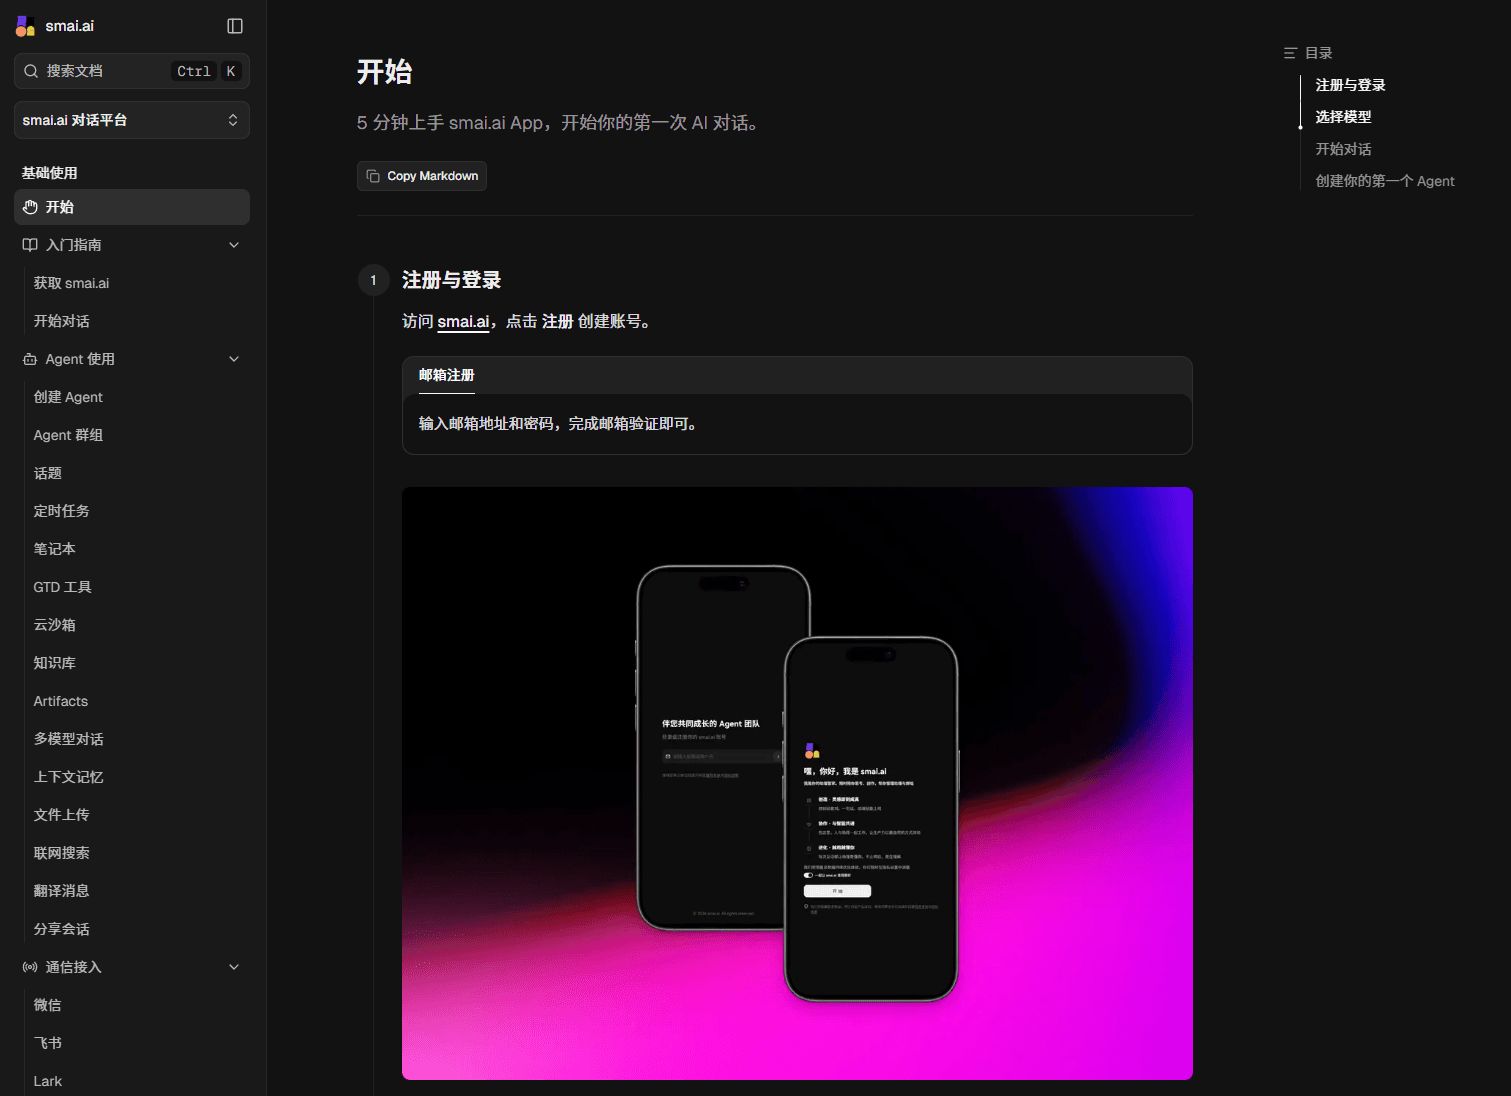Collapse the 入门指南 section chevron
1511x1096 pixels.
click(234, 245)
